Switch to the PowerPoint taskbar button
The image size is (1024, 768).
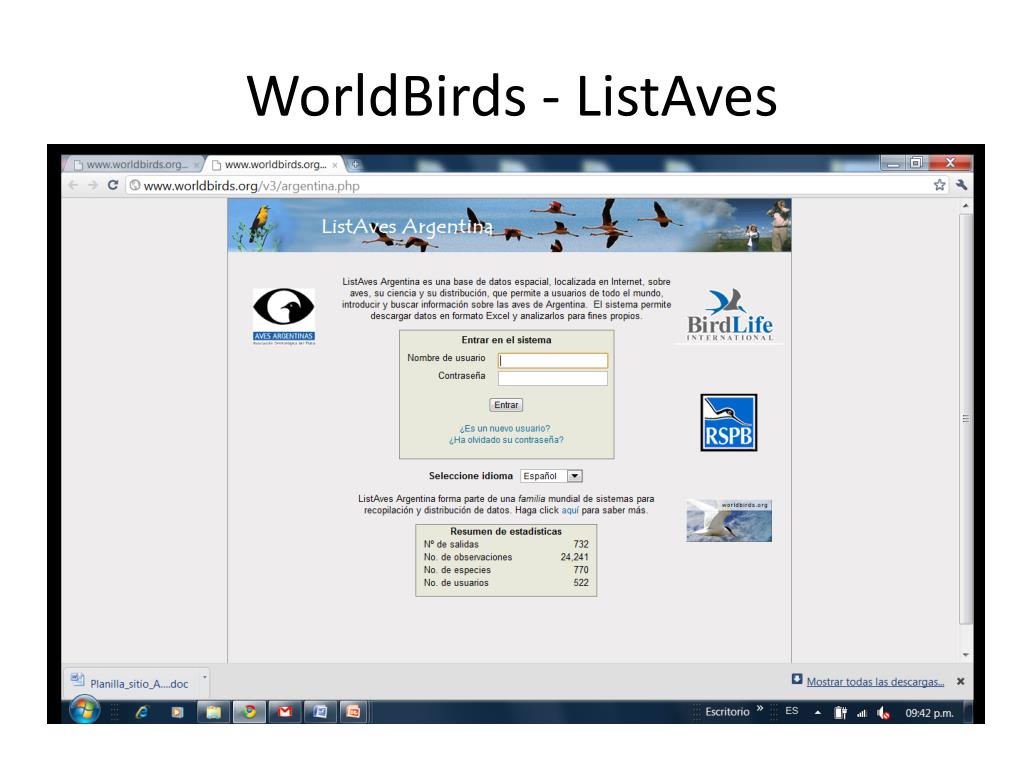[354, 712]
